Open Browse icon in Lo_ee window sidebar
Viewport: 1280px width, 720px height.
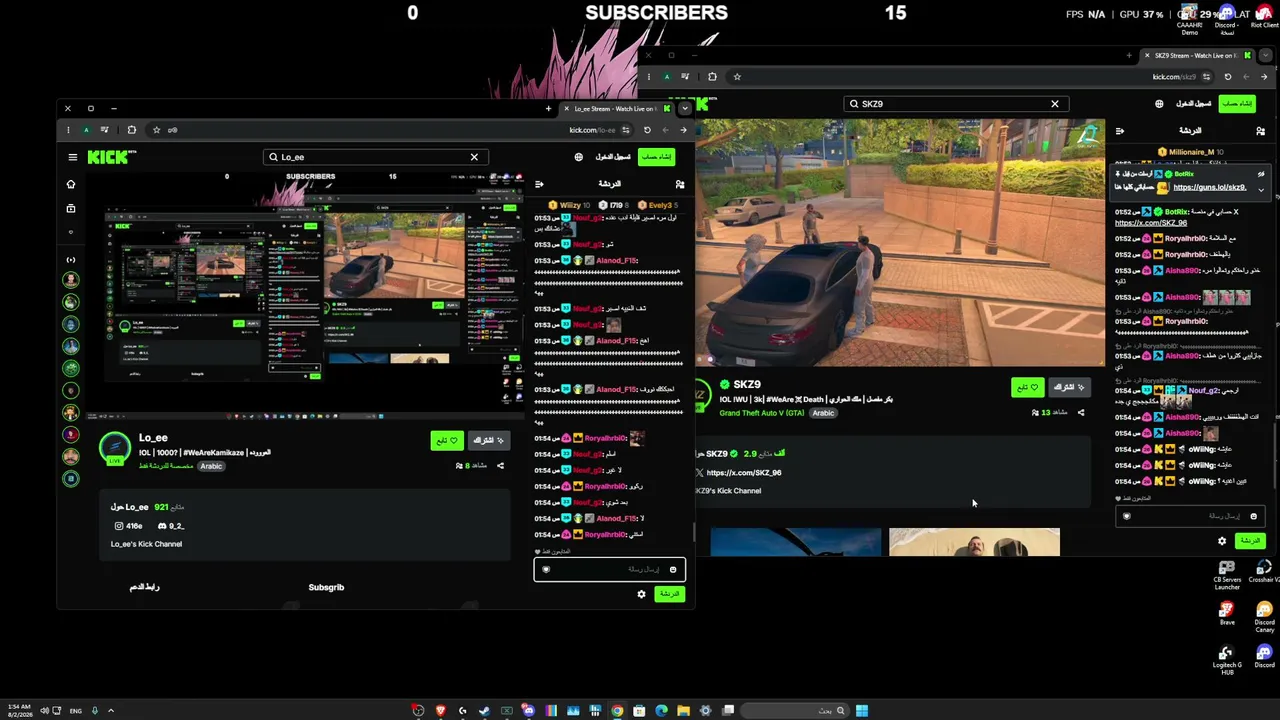tap(70, 208)
